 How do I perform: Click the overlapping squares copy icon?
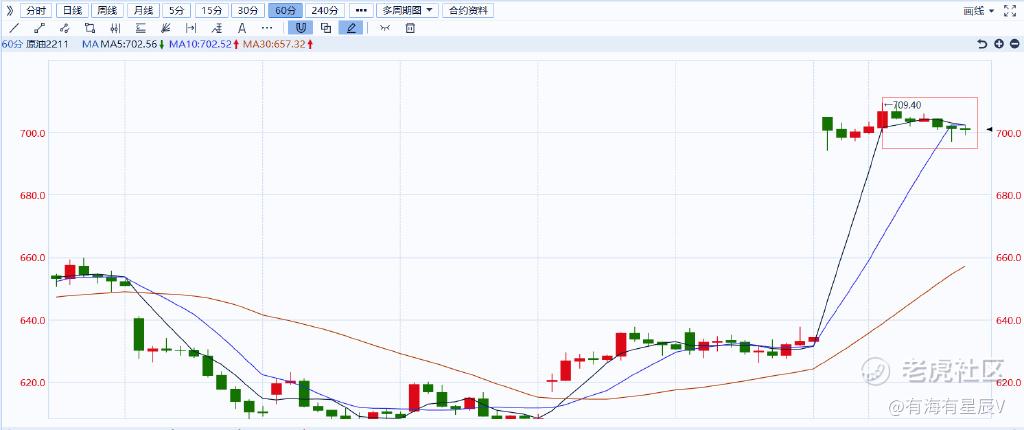click(326, 28)
